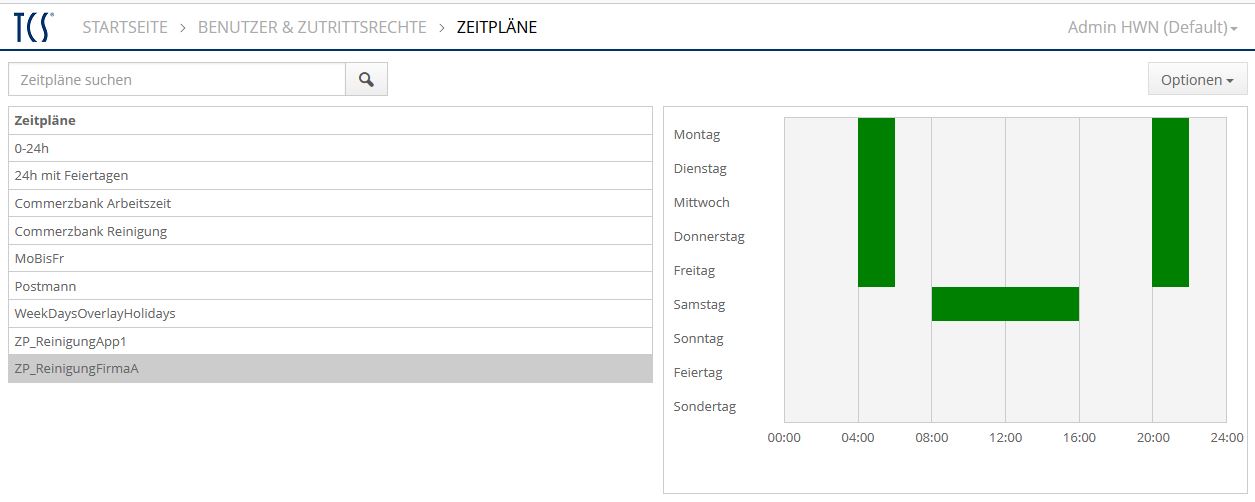Click the green Saturday 08:00-16:00 time block
The height and width of the screenshot is (502, 1255).
1005,304
